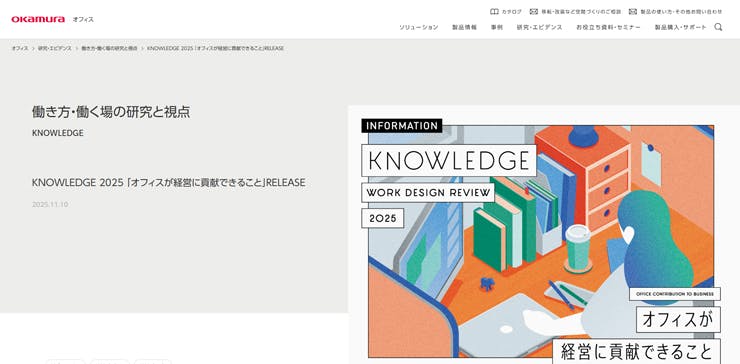Open the ソリューション menu

pyautogui.click(x=419, y=27)
